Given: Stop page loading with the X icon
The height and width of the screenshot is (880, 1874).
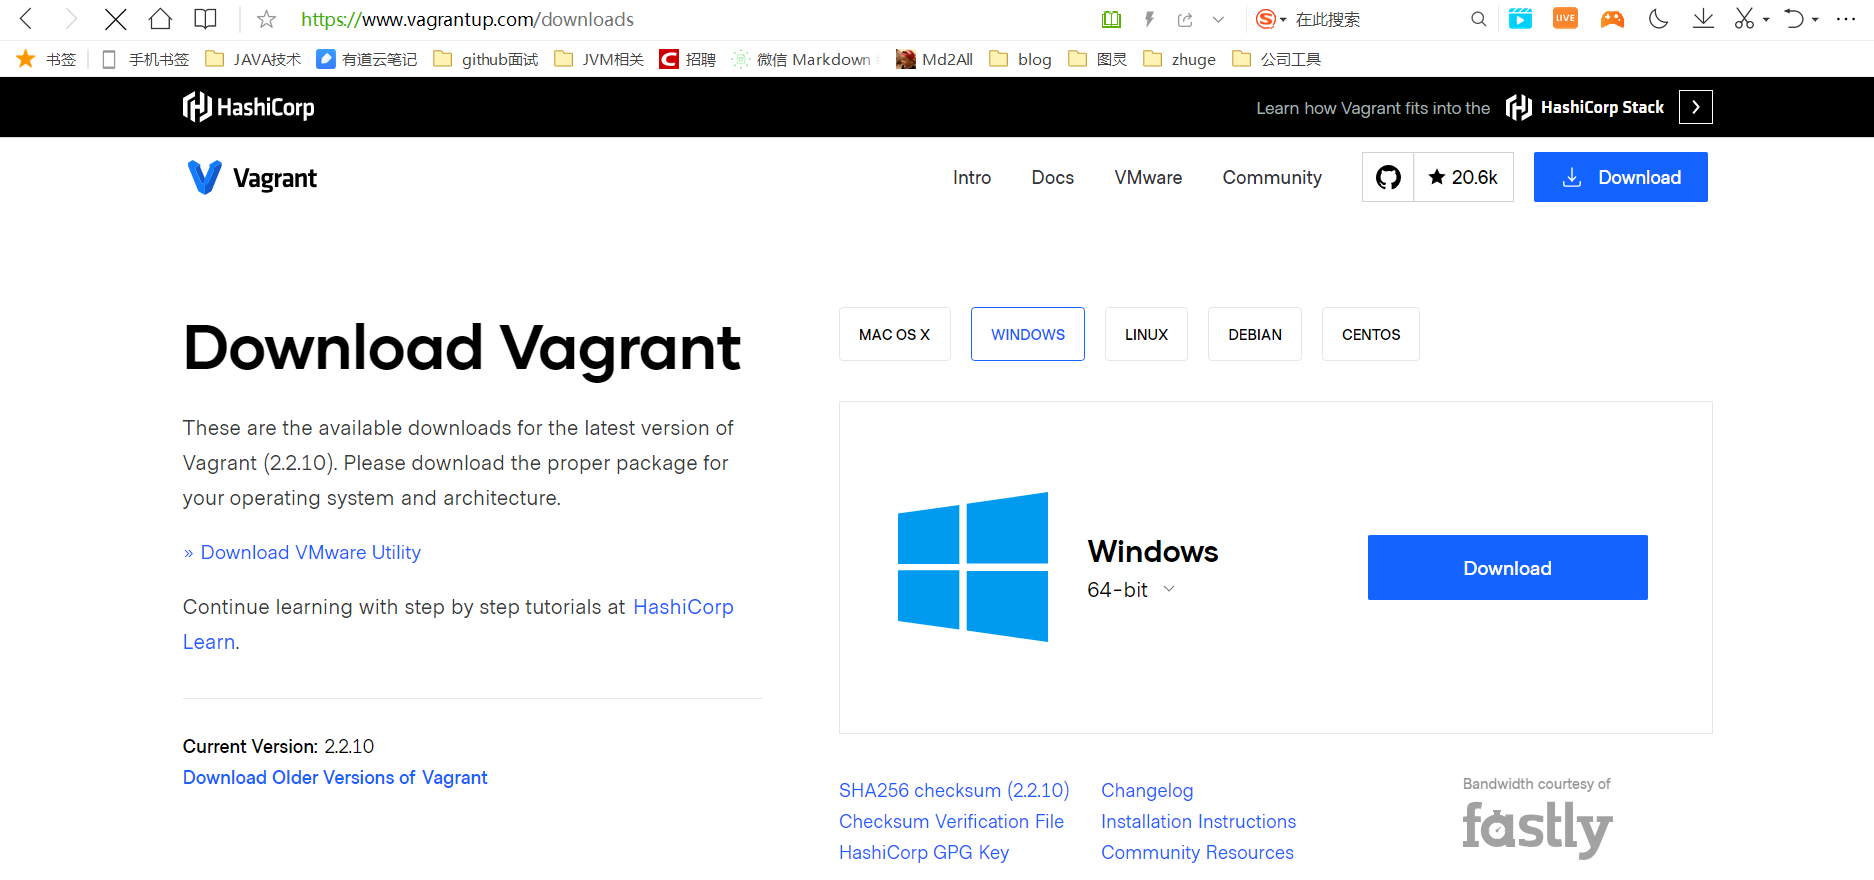Looking at the screenshot, I should pyautogui.click(x=115, y=19).
